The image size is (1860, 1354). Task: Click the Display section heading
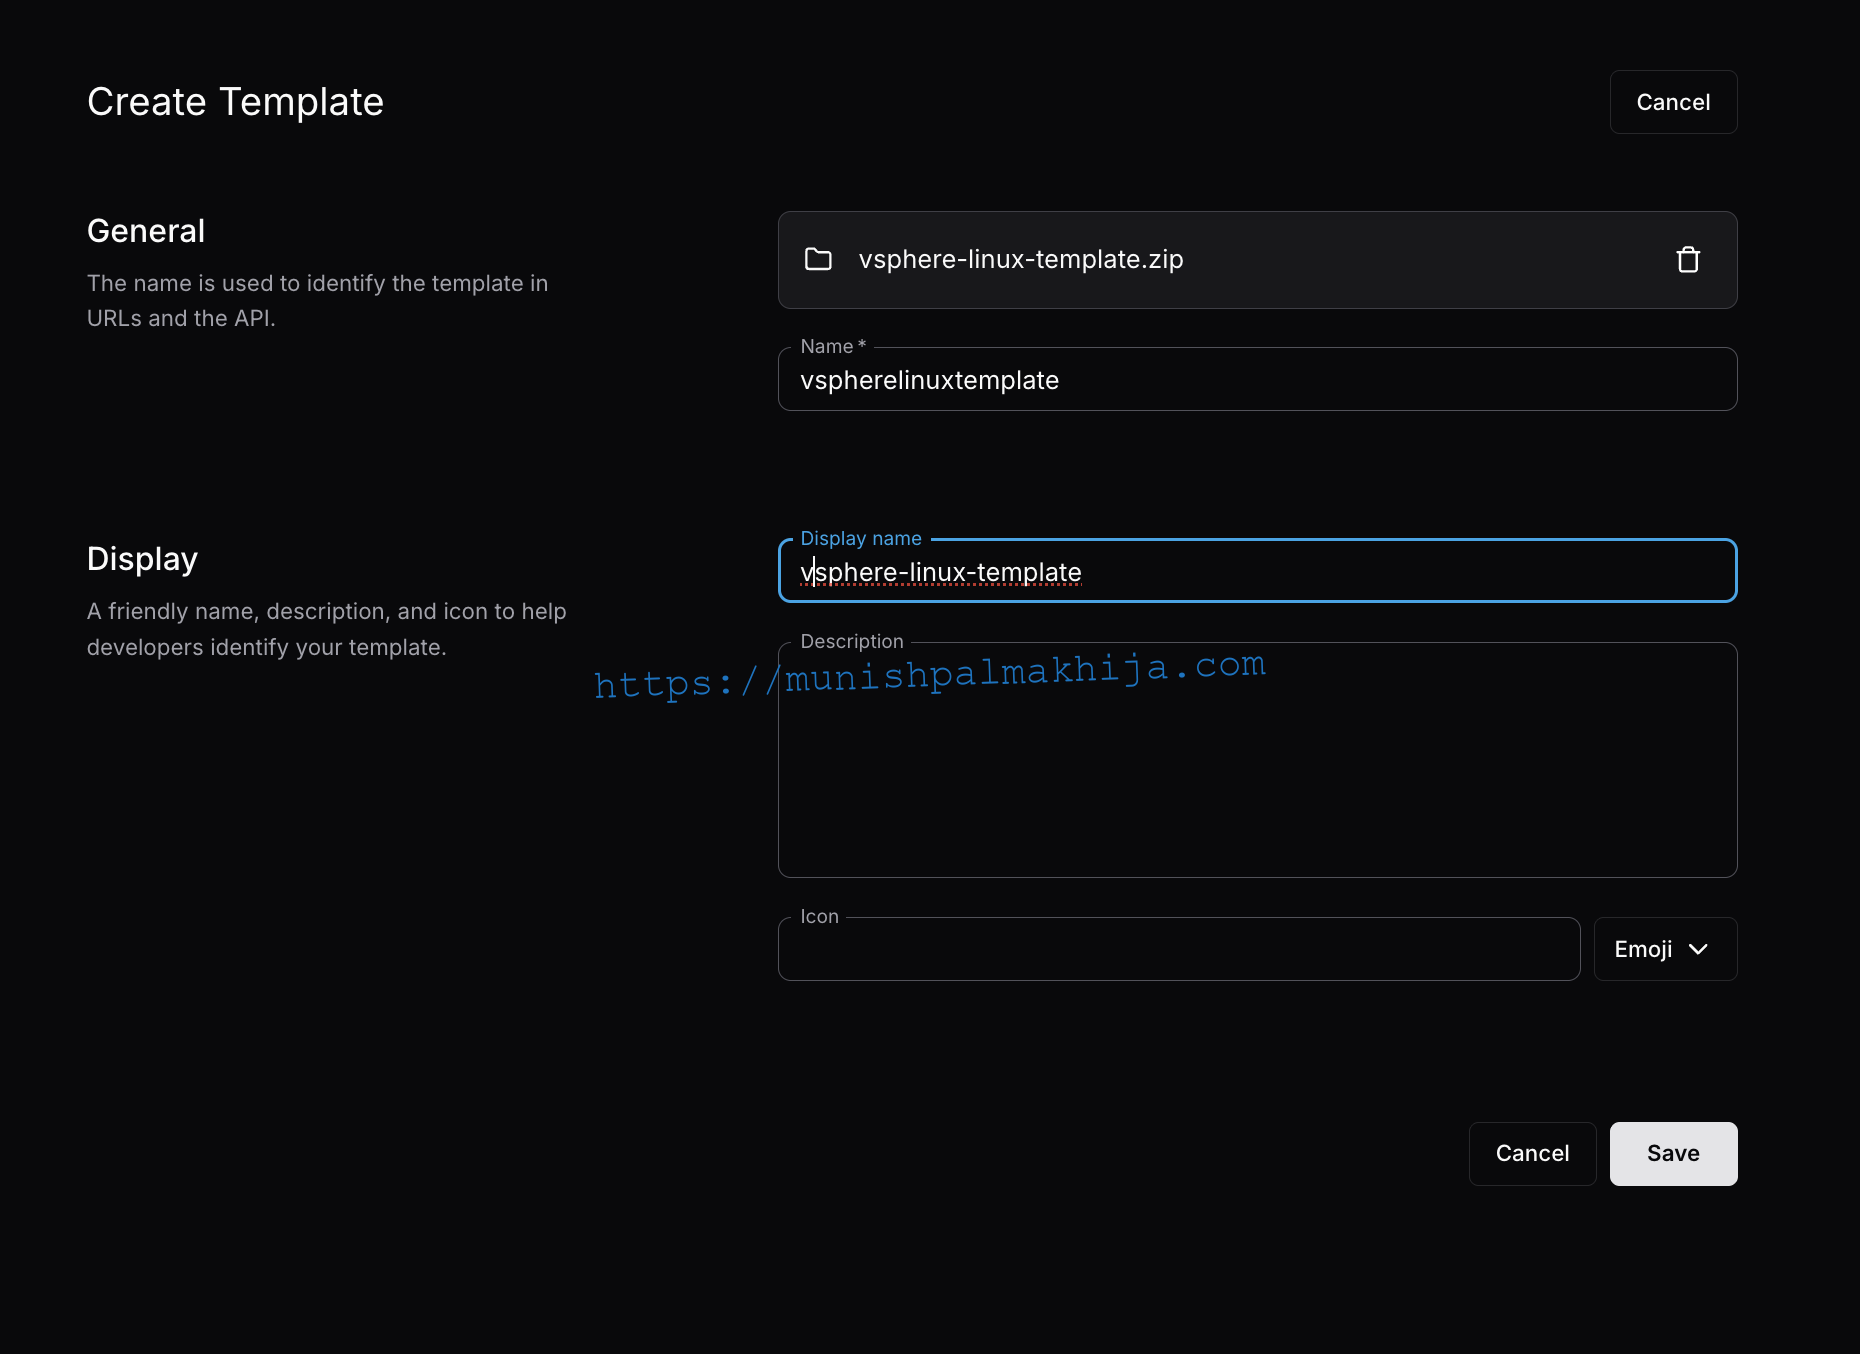point(142,559)
